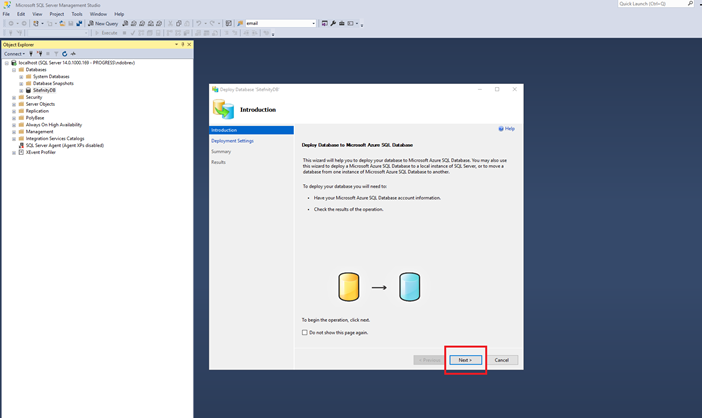Viewport: 702px width, 418px height.
Task: Click the New Query toolbar button
Action: 103,23
